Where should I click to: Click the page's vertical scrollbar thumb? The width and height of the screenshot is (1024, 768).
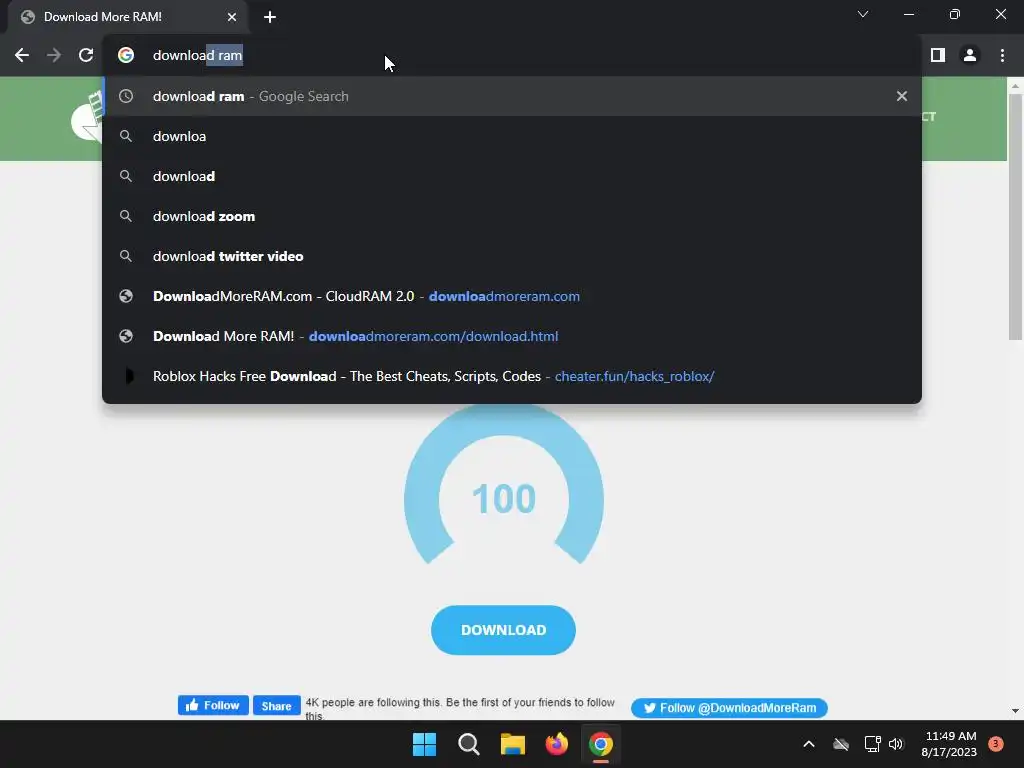[x=1015, y=216]
